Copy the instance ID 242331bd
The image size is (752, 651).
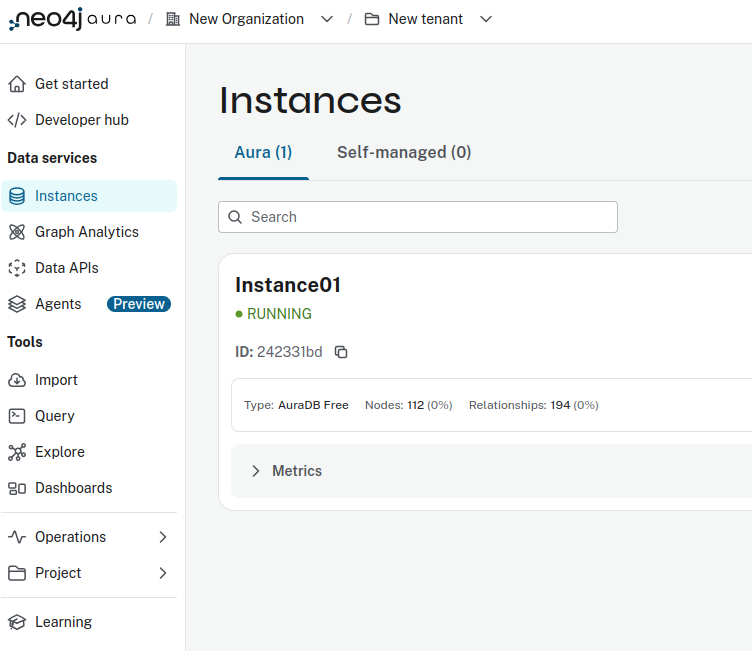[341, 352]
